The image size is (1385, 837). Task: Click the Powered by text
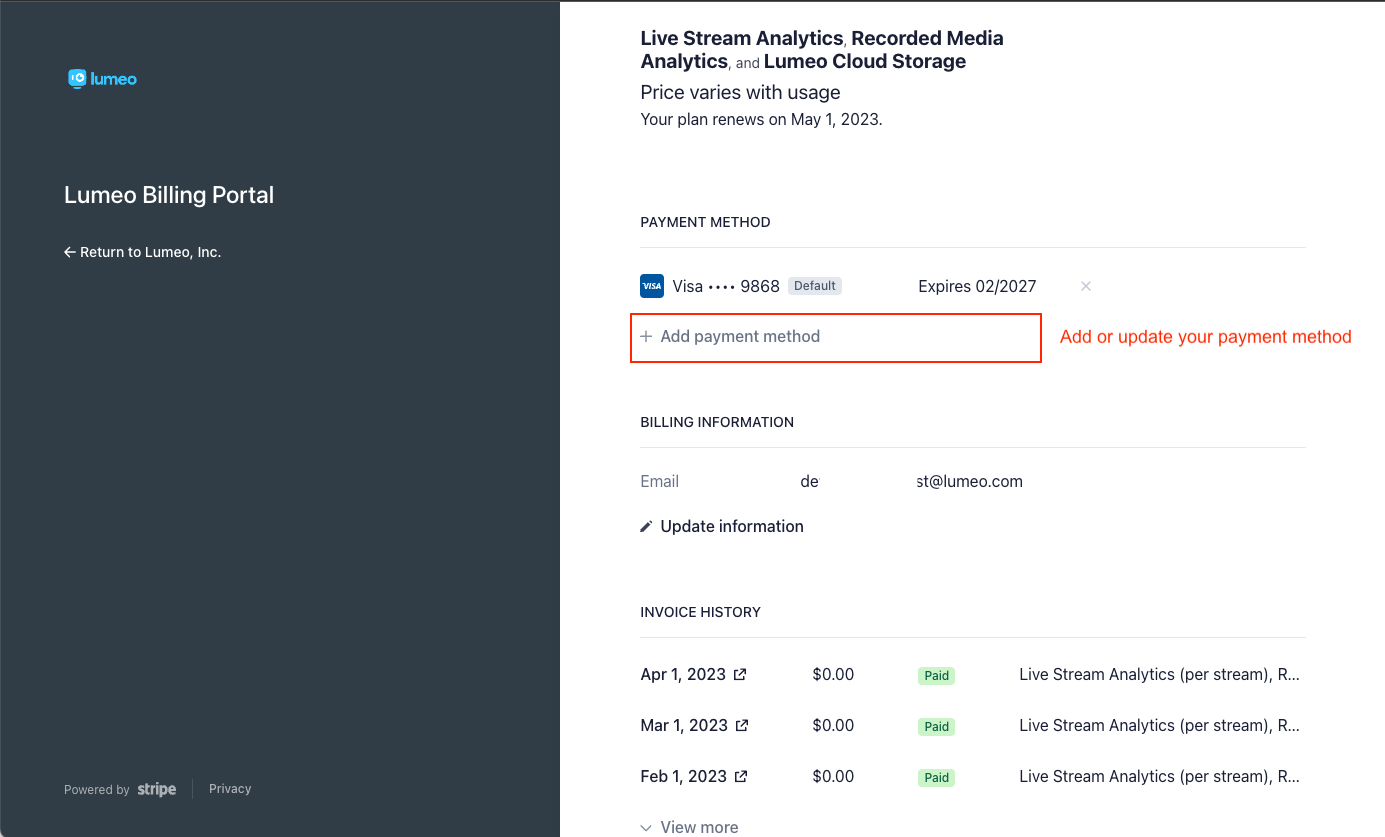pos(97,790)
